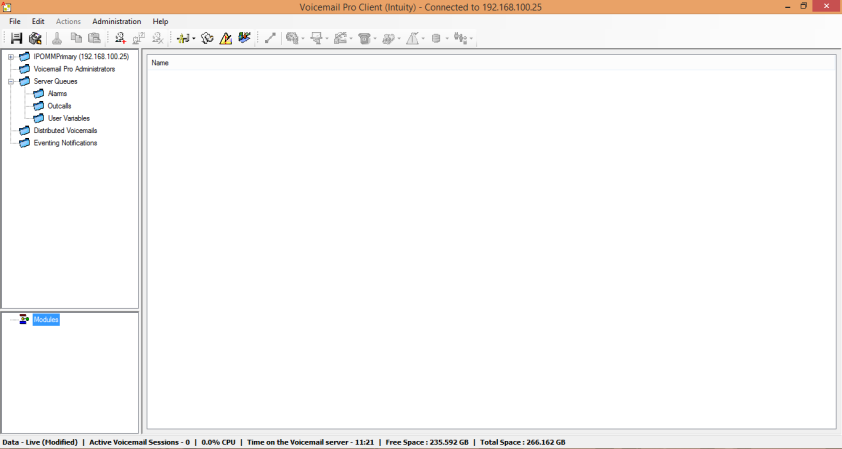Open dropdown arrow beside Mailbox Actions icon

326,39
